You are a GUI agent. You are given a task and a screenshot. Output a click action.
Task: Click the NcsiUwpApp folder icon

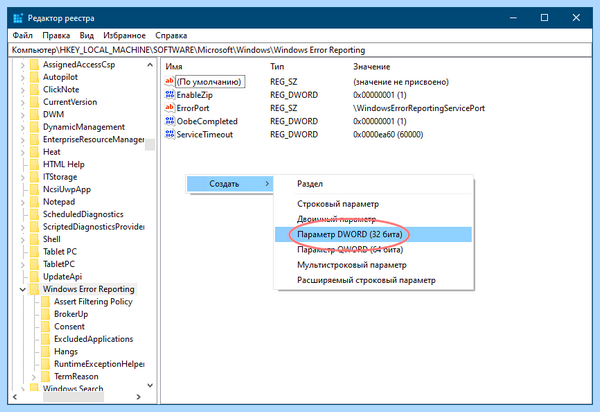(x=34, y=189)
